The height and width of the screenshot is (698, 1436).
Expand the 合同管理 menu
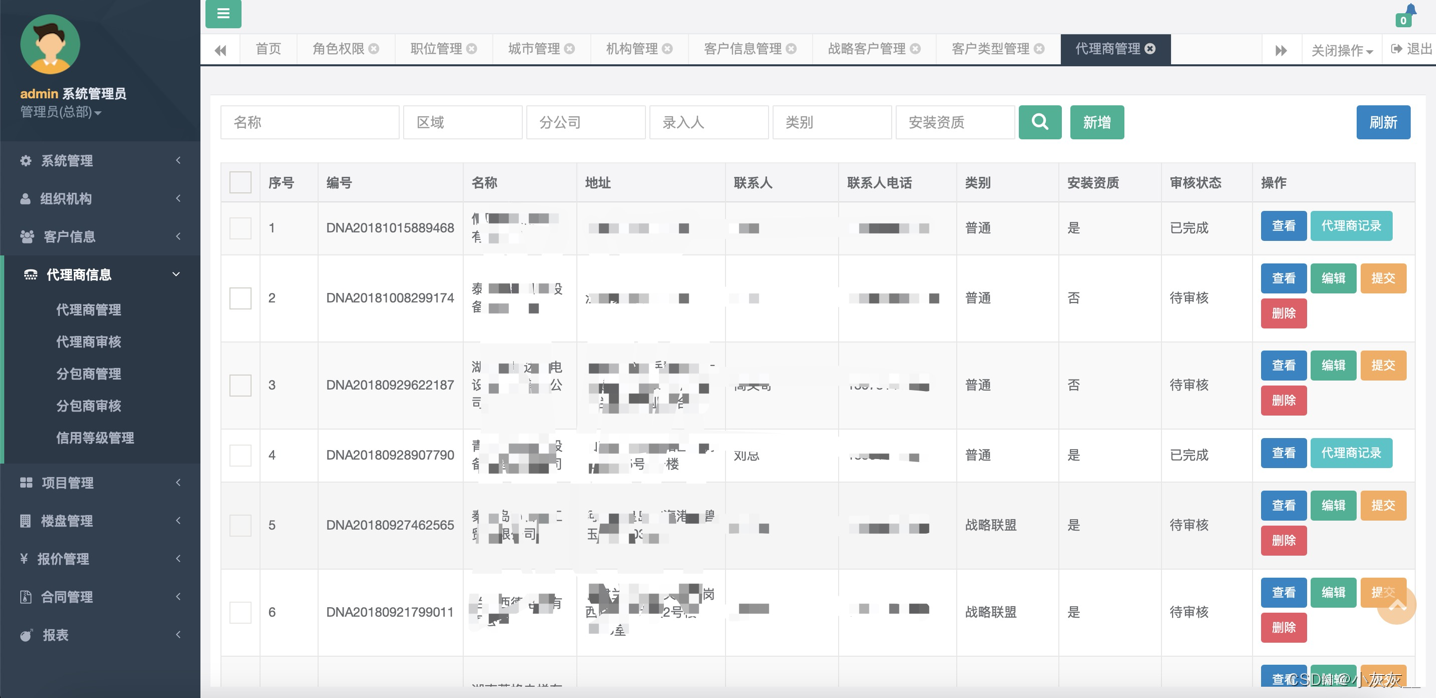pyautogui.click(x=100, y=596)
